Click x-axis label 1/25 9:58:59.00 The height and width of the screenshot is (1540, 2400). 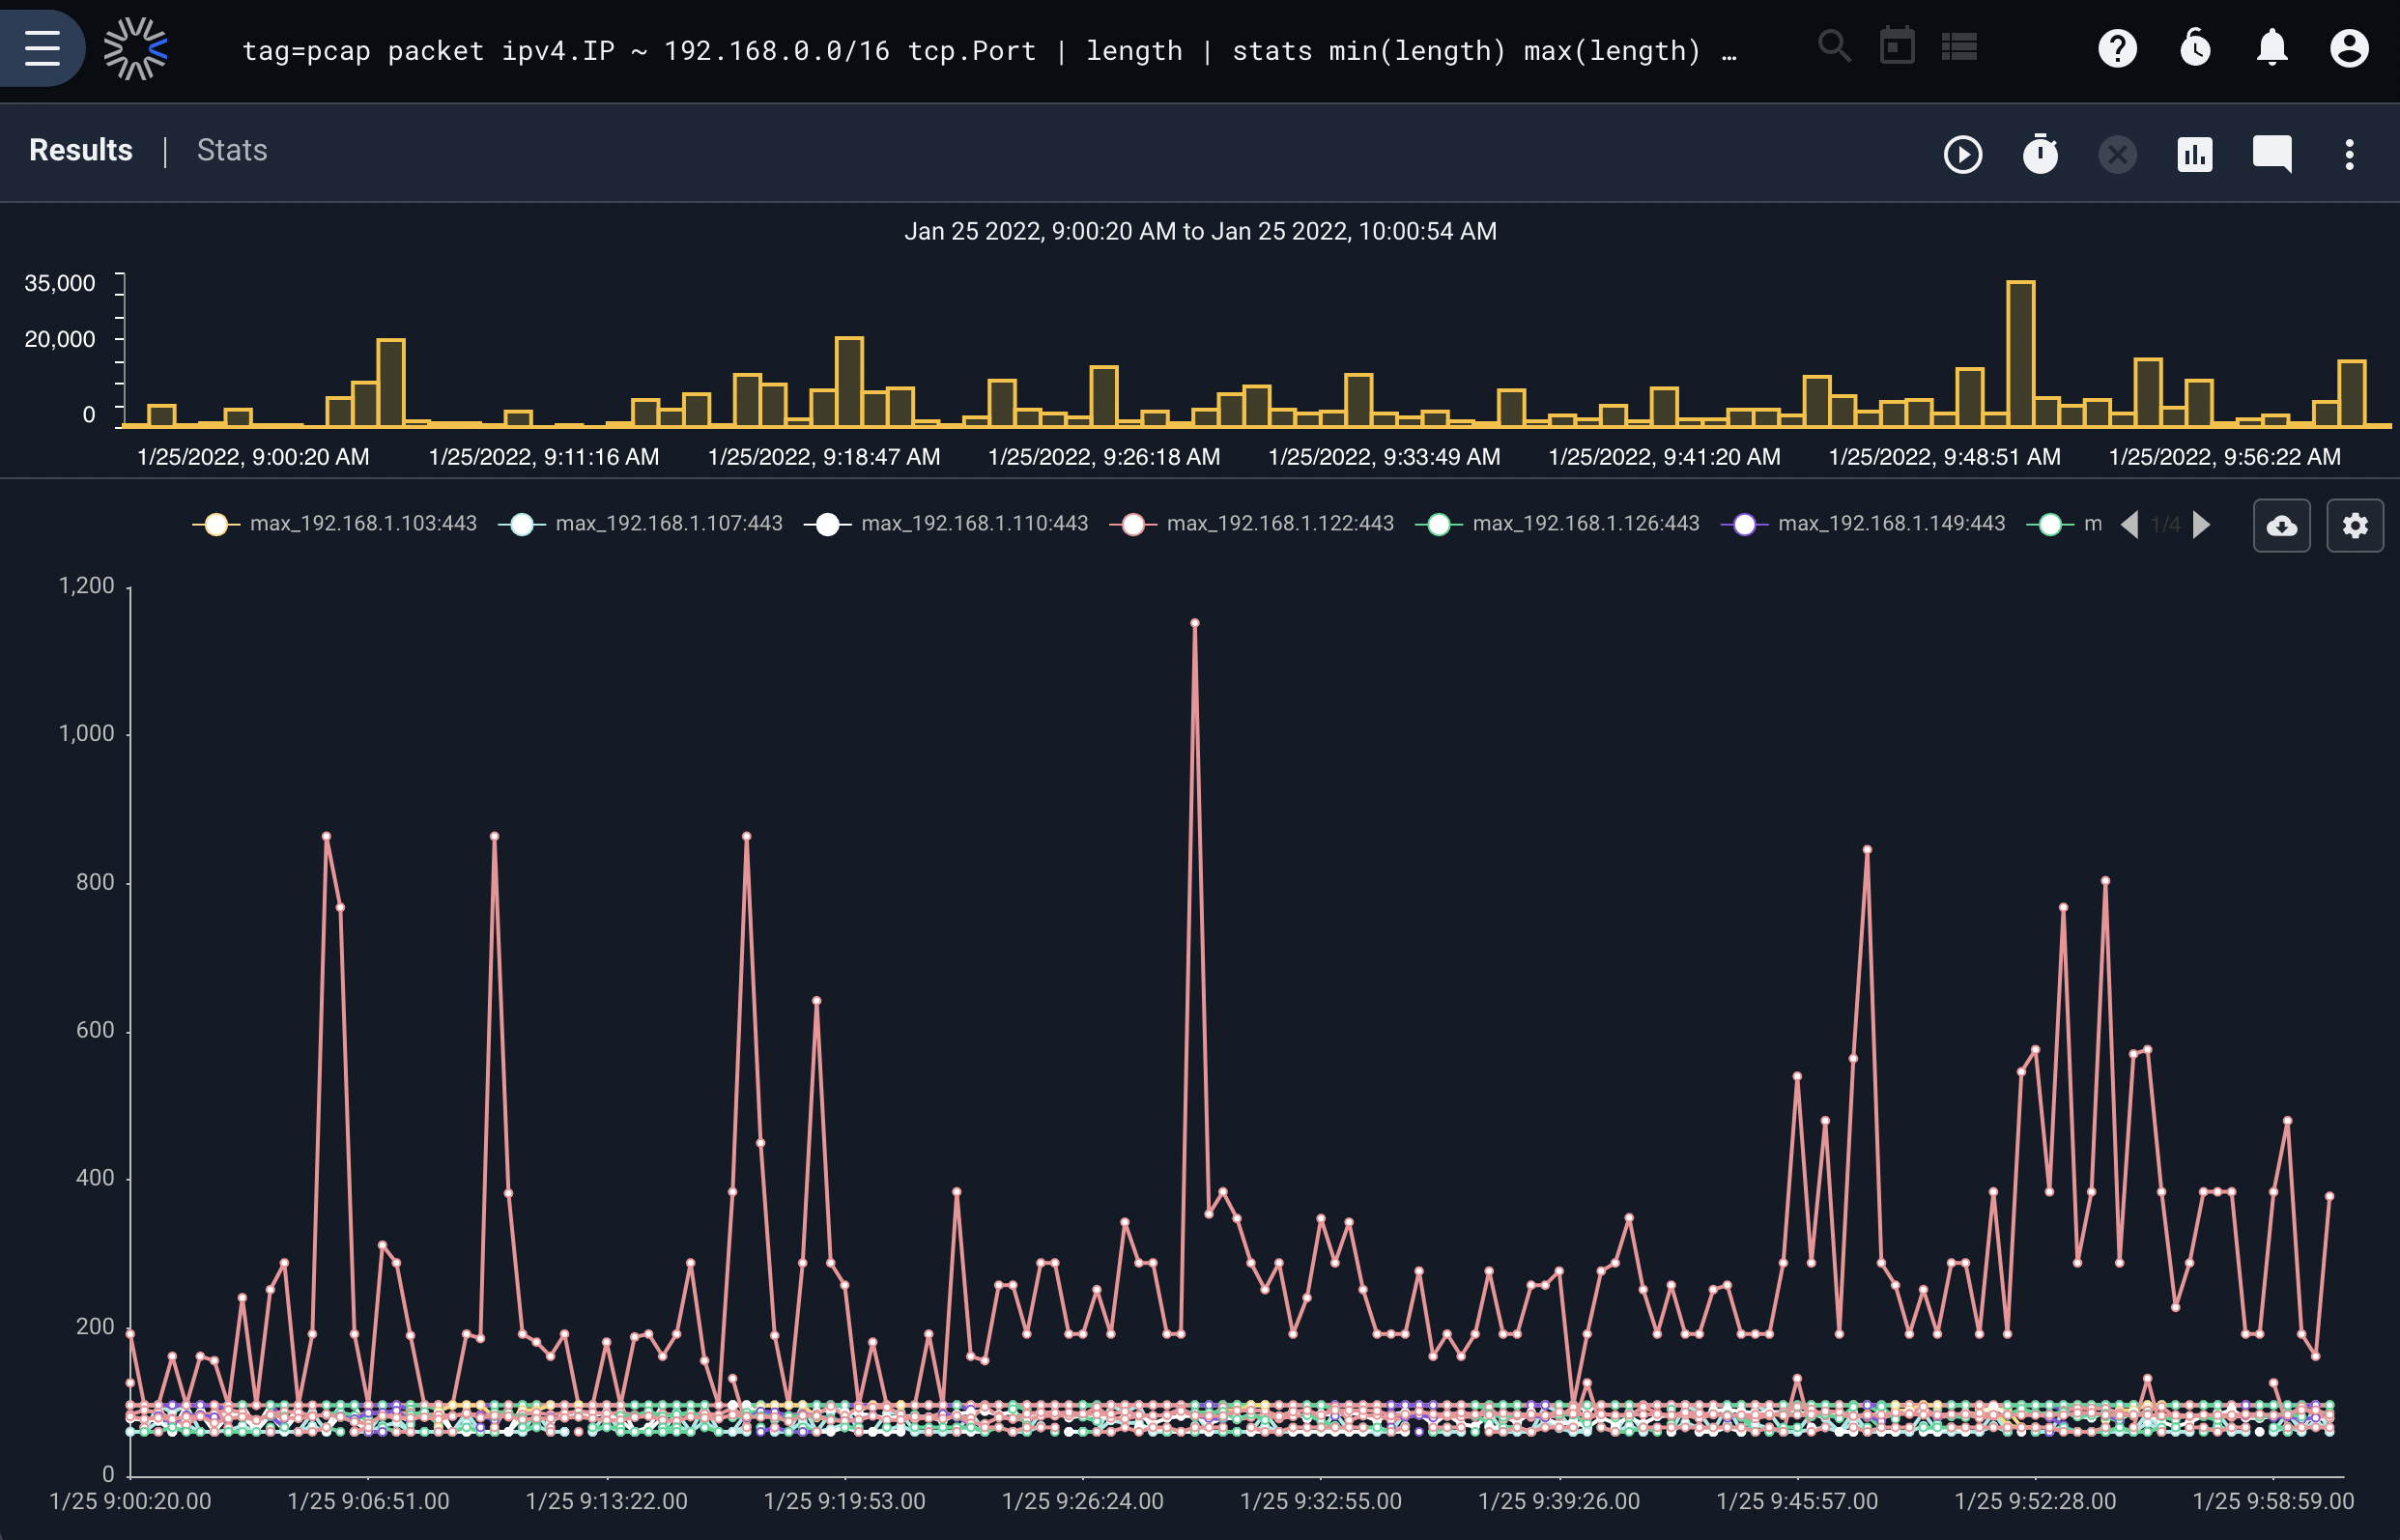[2273, 1501]
